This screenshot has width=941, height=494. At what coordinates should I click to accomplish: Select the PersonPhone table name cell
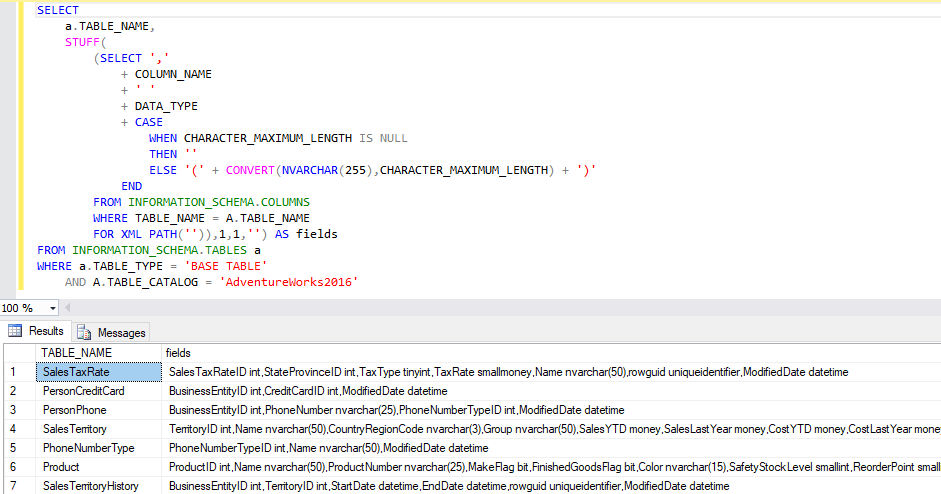(x=98, y=410)
